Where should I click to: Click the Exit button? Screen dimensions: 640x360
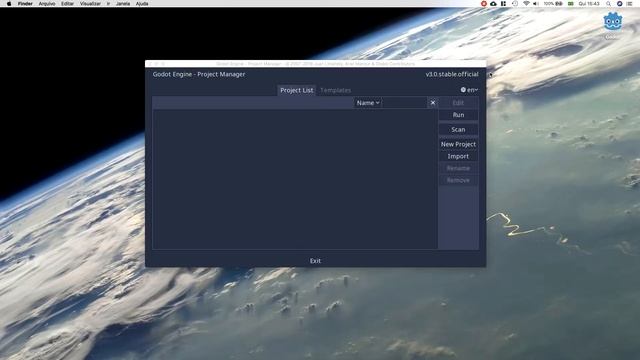315,261
